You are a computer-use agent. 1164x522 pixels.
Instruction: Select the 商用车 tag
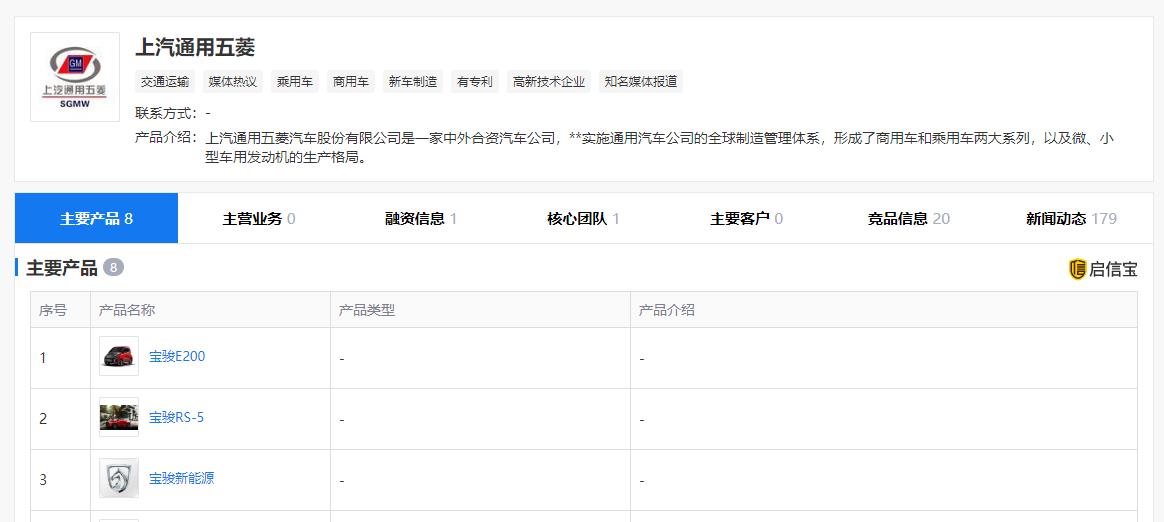coord(351,82)
